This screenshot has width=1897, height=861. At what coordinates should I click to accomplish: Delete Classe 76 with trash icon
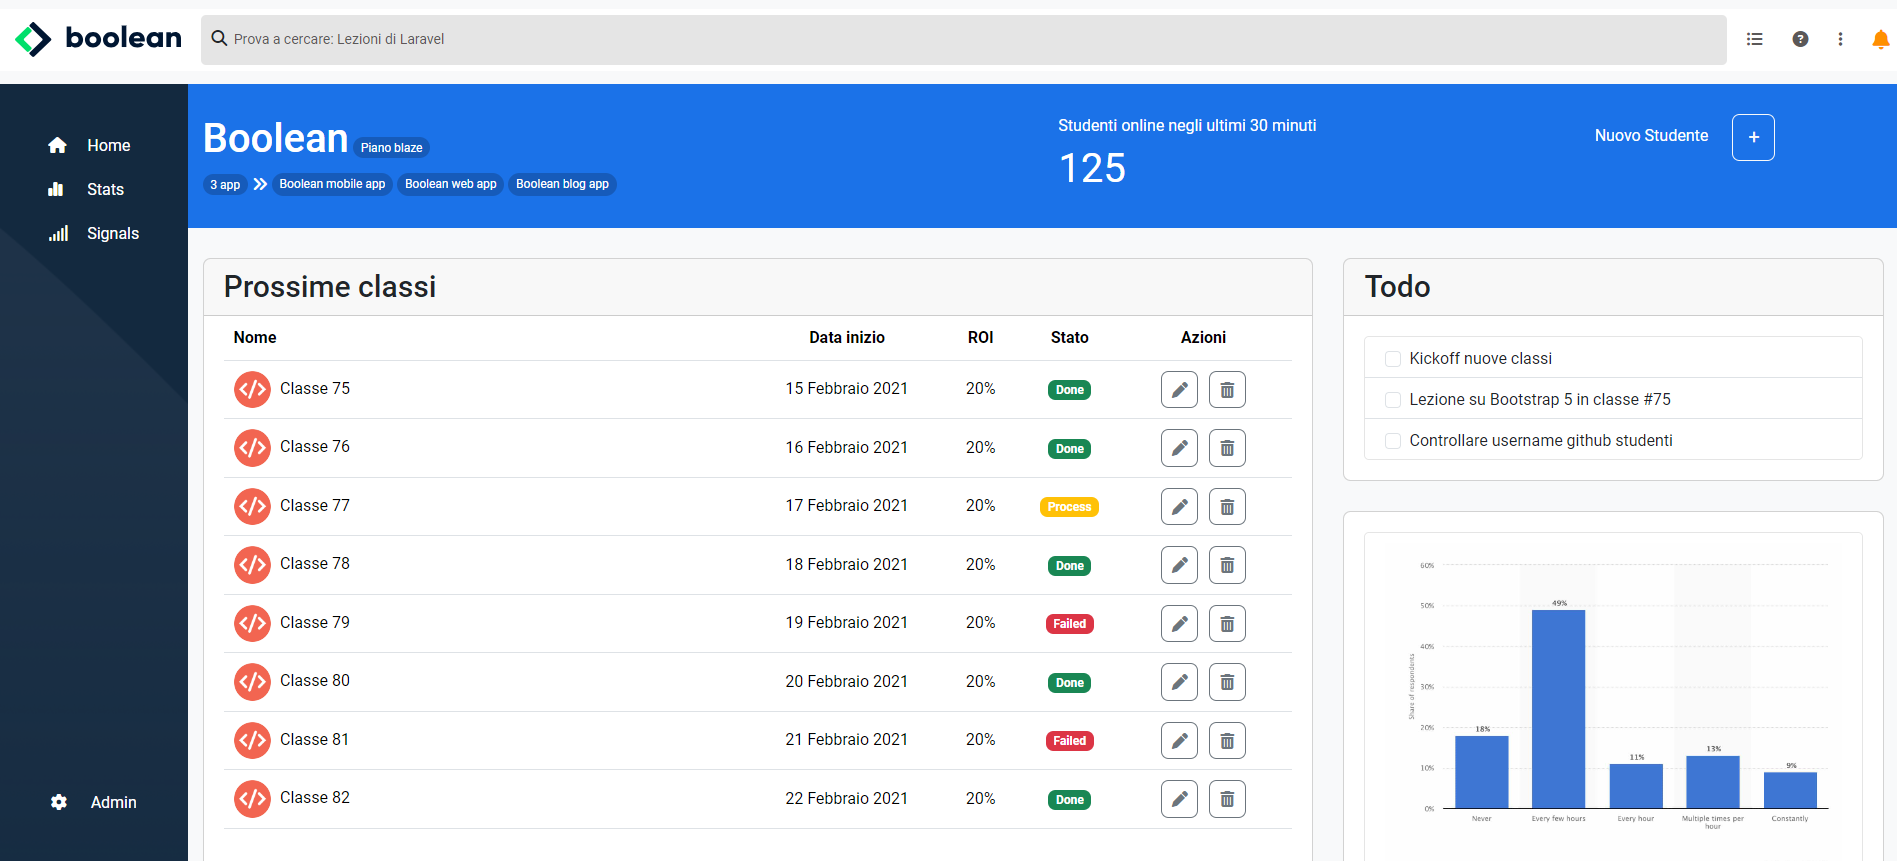coord(1227,448)
